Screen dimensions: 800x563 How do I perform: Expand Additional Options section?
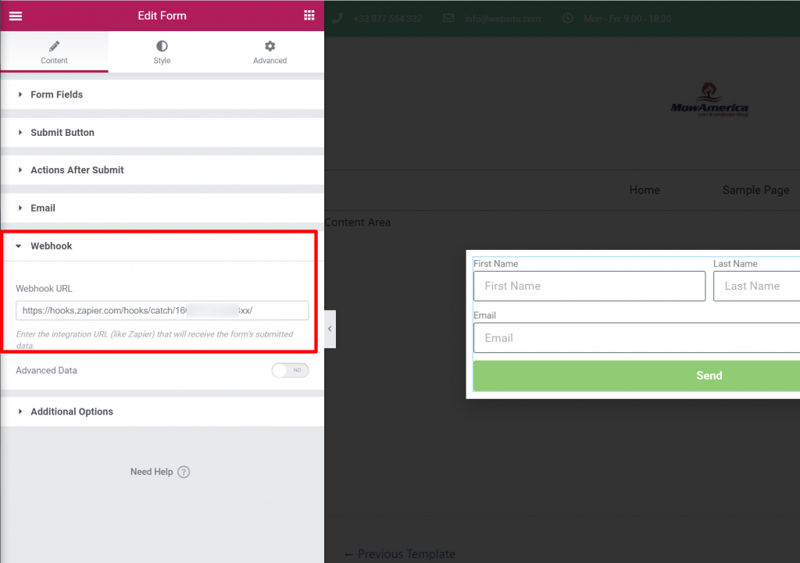(x=162, y=411)
